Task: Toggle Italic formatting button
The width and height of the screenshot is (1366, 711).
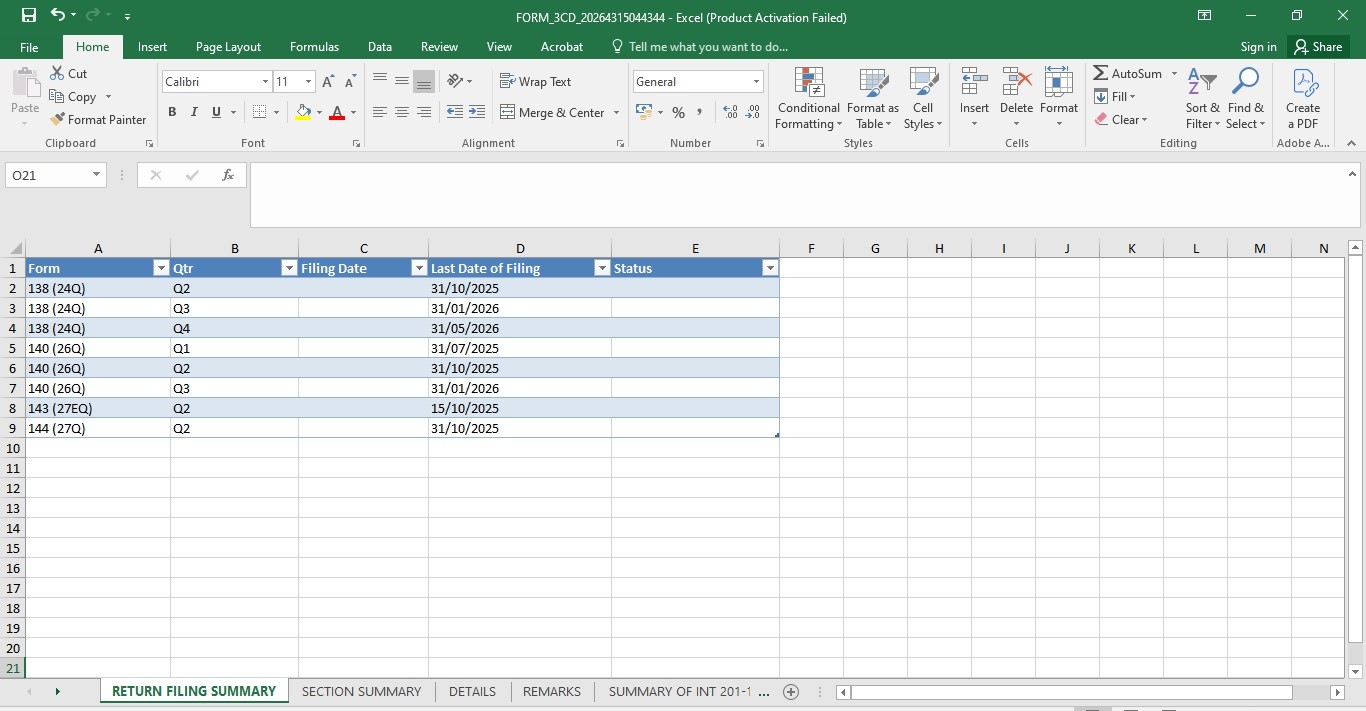Action: tap(194, 112)
